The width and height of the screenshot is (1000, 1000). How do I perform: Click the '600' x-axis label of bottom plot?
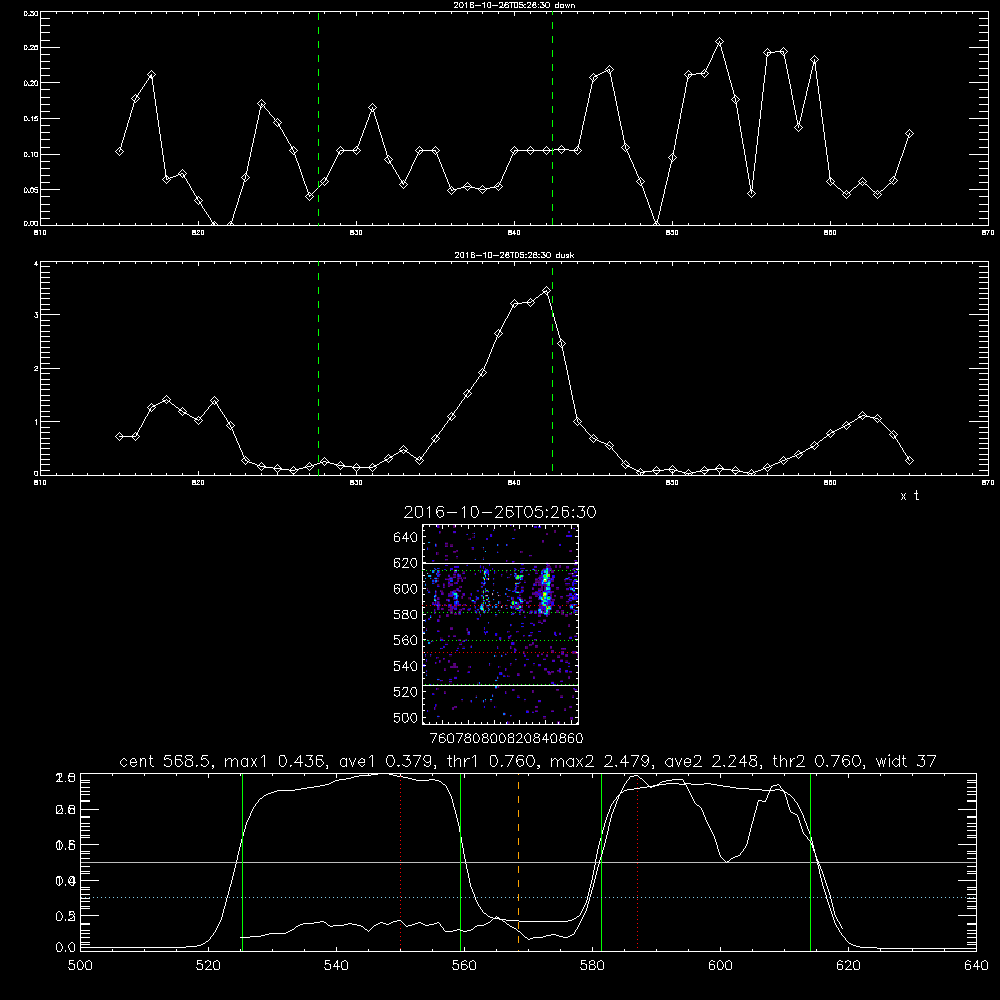coord(721,966)
